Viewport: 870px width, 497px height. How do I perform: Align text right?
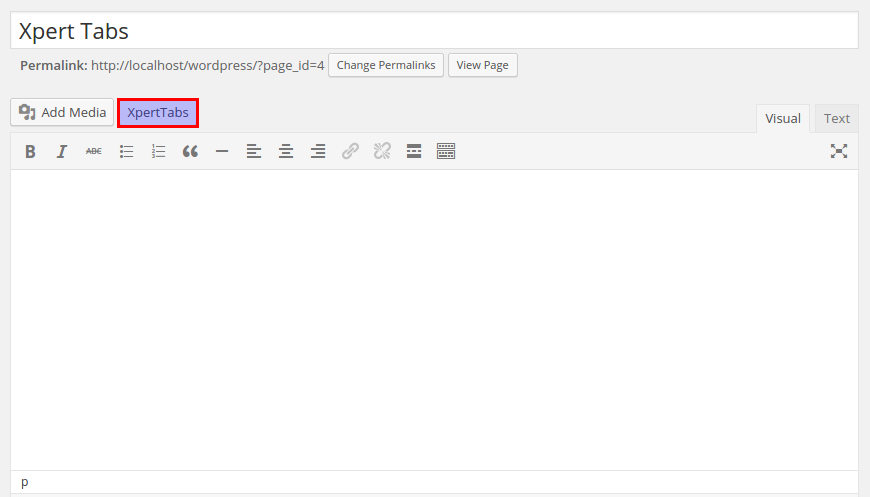click(x=318, y=151)
